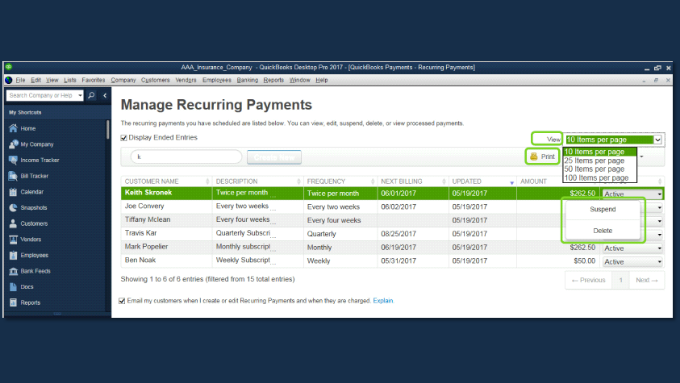Open status dropdown for Mark Popelier
This screenshot has width=680, height=383.
click(633, 249)
